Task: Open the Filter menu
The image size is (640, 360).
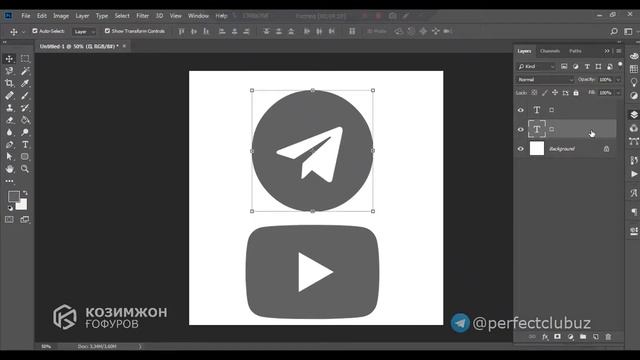Action: 142,16
